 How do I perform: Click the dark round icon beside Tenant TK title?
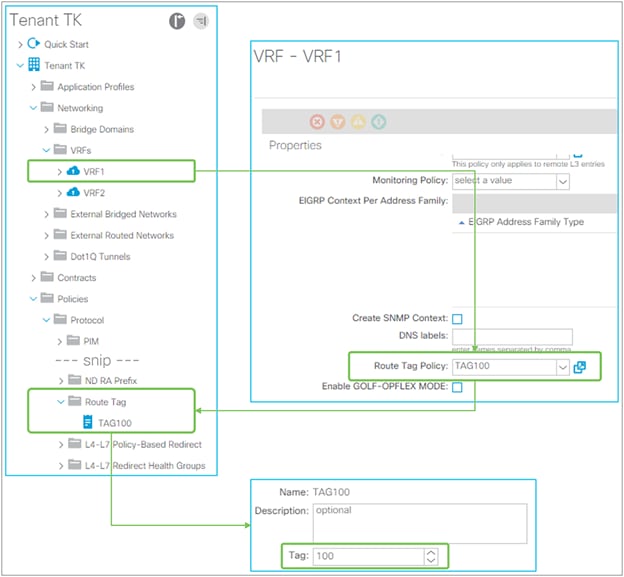click(x=177, y=21)
